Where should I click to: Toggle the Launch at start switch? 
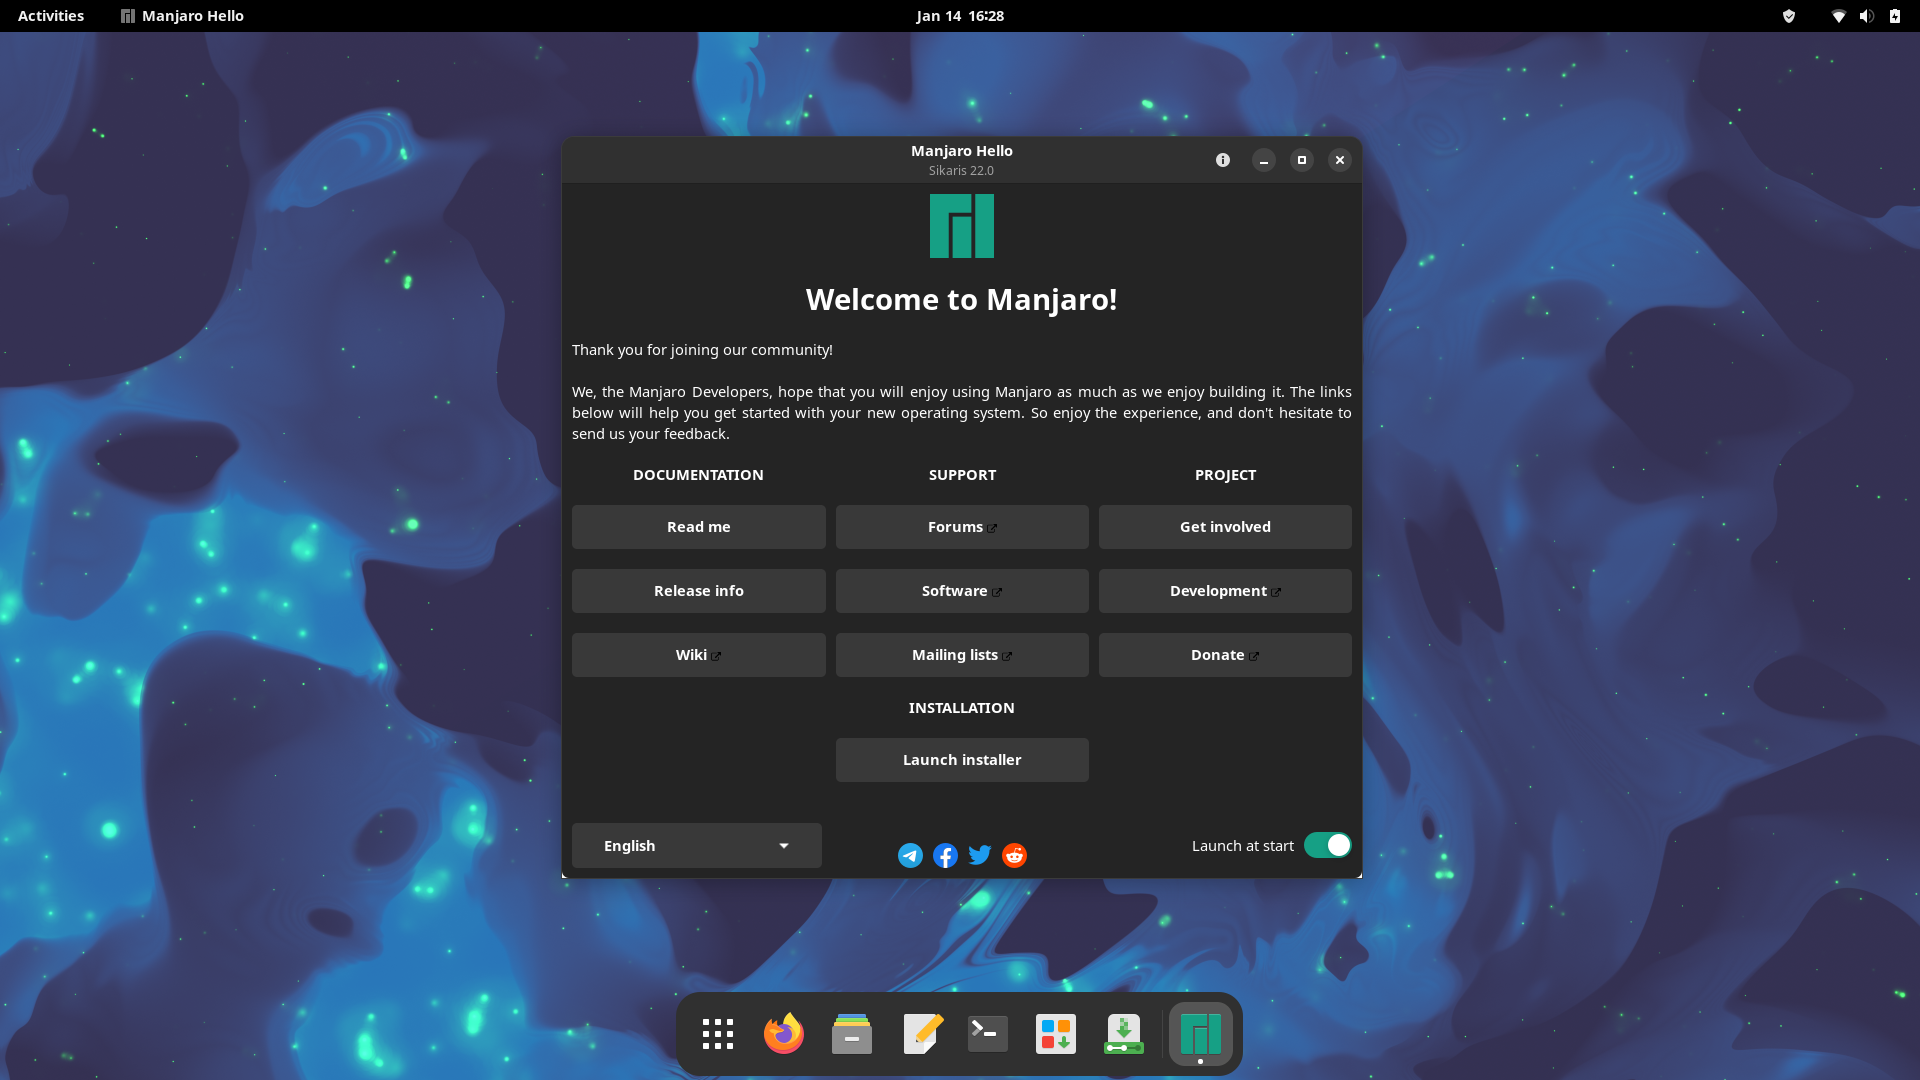[x=1327, y=845]
